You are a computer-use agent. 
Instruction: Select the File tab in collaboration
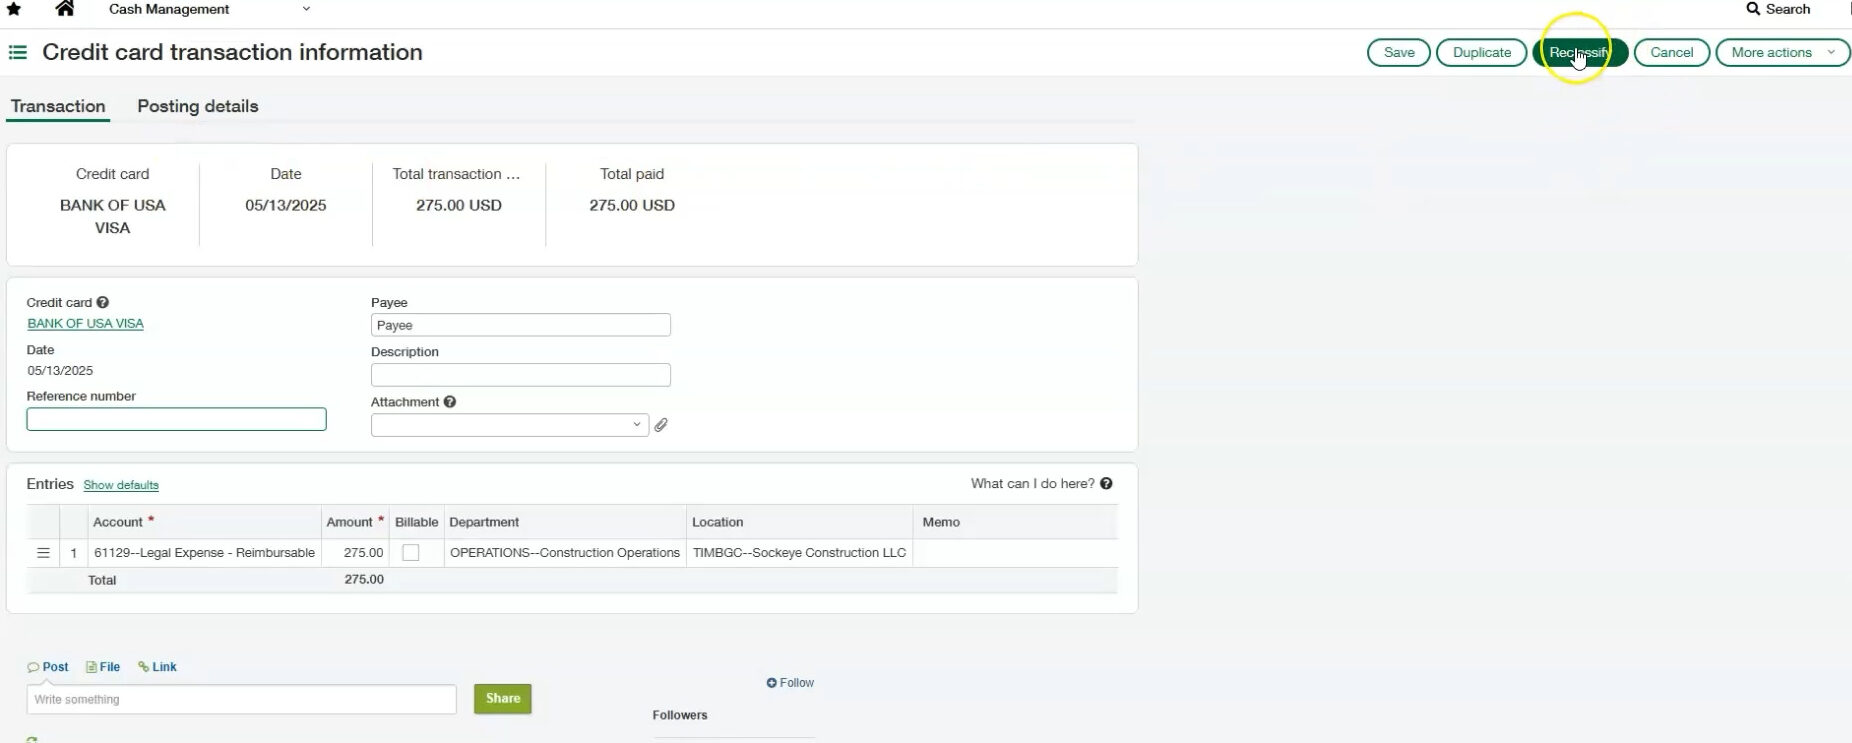pyautogui.click(x=103, y=667)
